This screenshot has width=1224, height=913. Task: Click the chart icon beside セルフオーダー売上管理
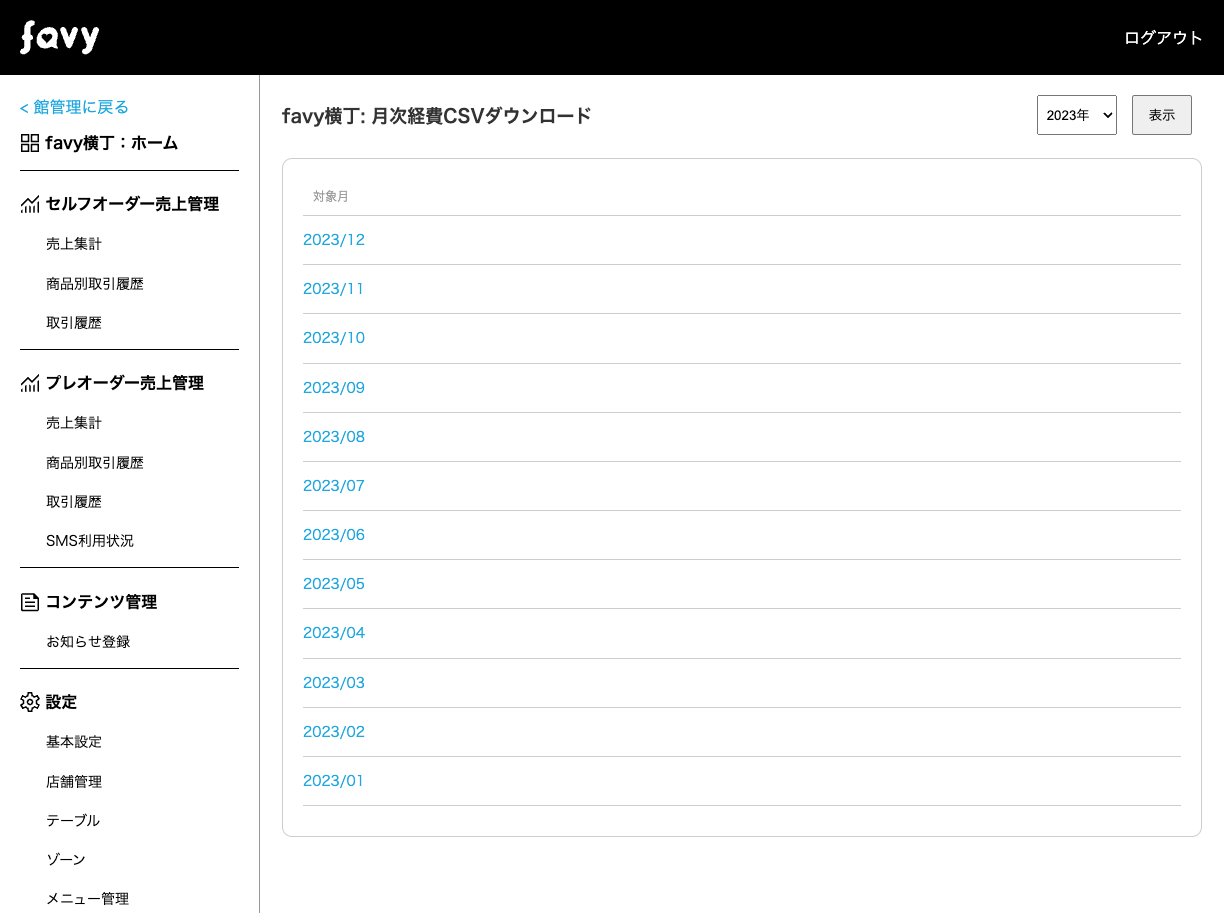point(30,204)
